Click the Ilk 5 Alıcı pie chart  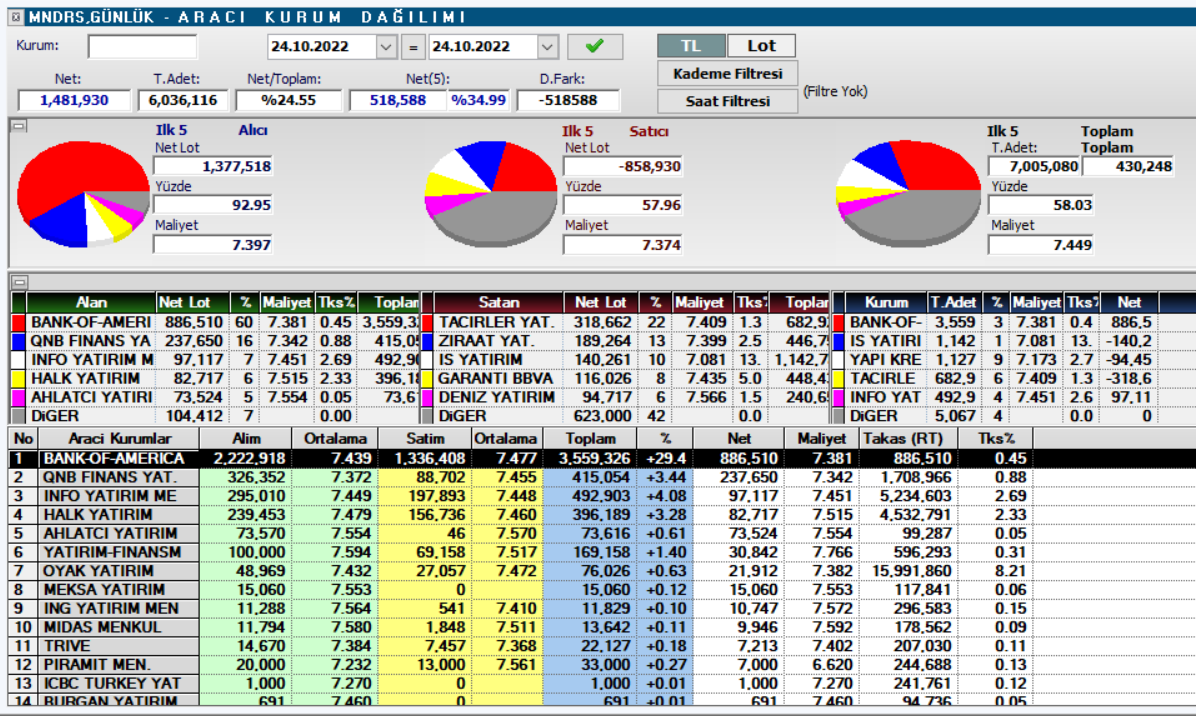click(83, 194)
